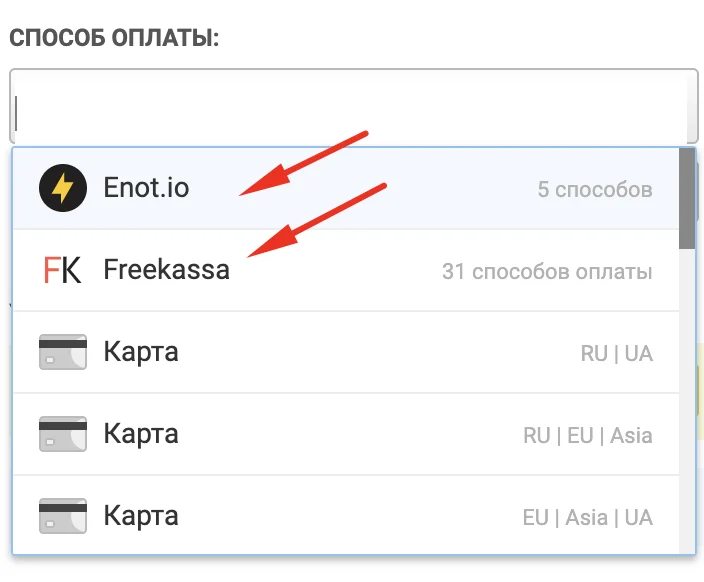
Task: Click the '5 способов' hint text
Action: (595, 189)
